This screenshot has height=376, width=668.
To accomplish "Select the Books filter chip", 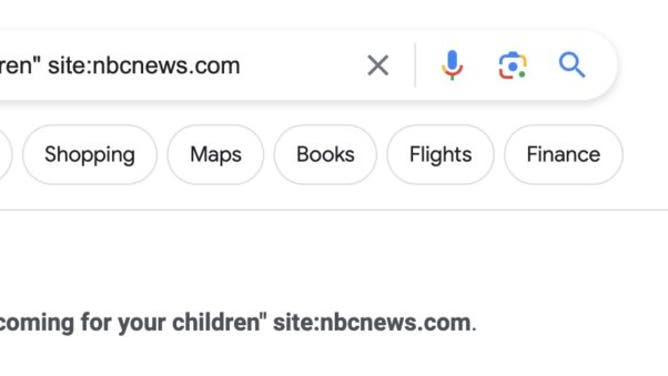I will tap(325, 155).
